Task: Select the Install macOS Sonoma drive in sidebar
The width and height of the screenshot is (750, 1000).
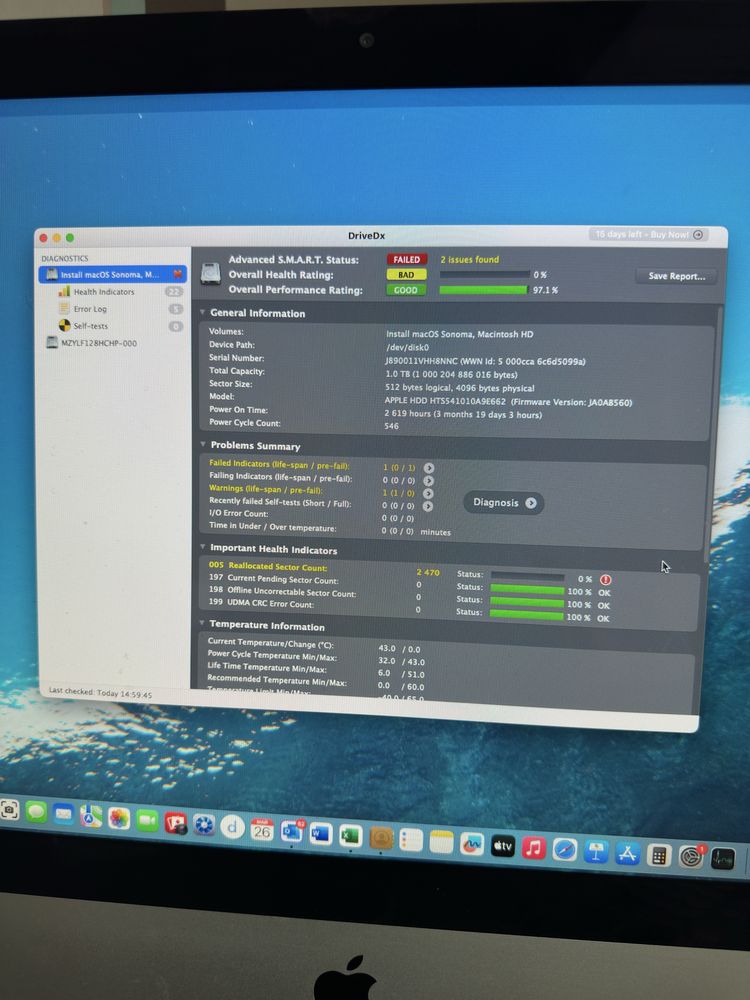Action: point(113,274)
